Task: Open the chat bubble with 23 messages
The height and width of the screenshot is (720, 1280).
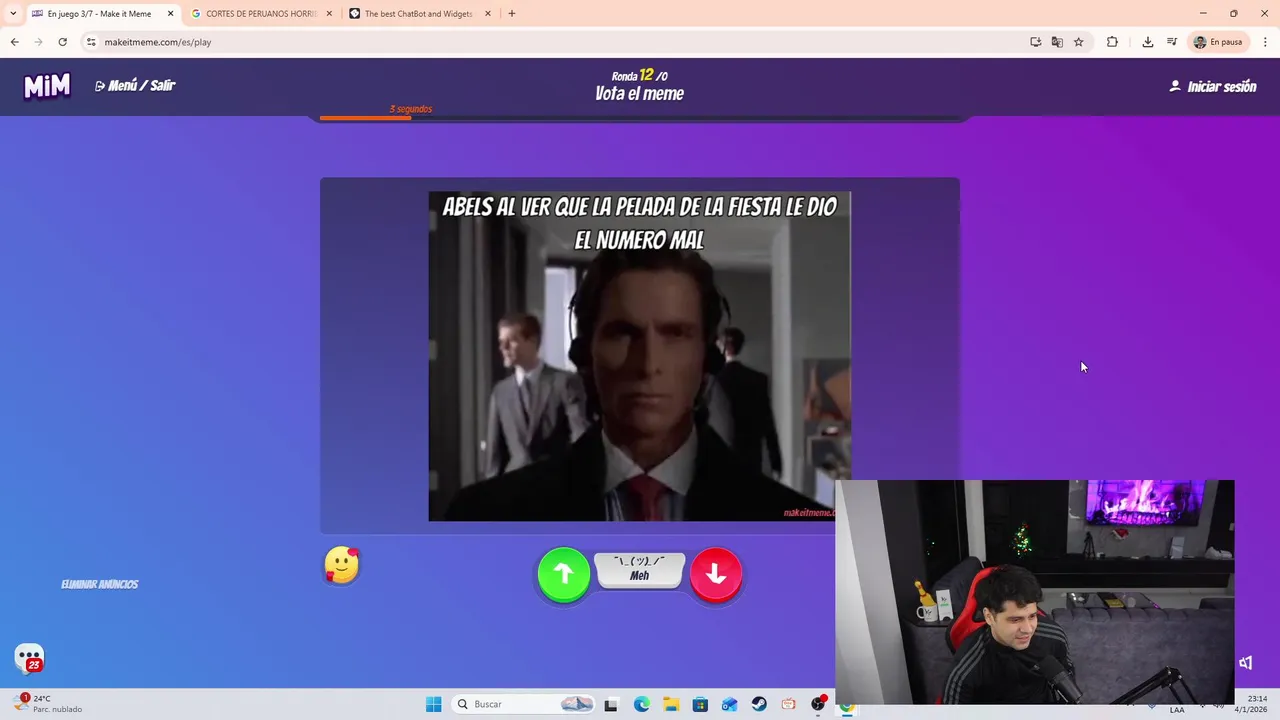Action: 30,659
